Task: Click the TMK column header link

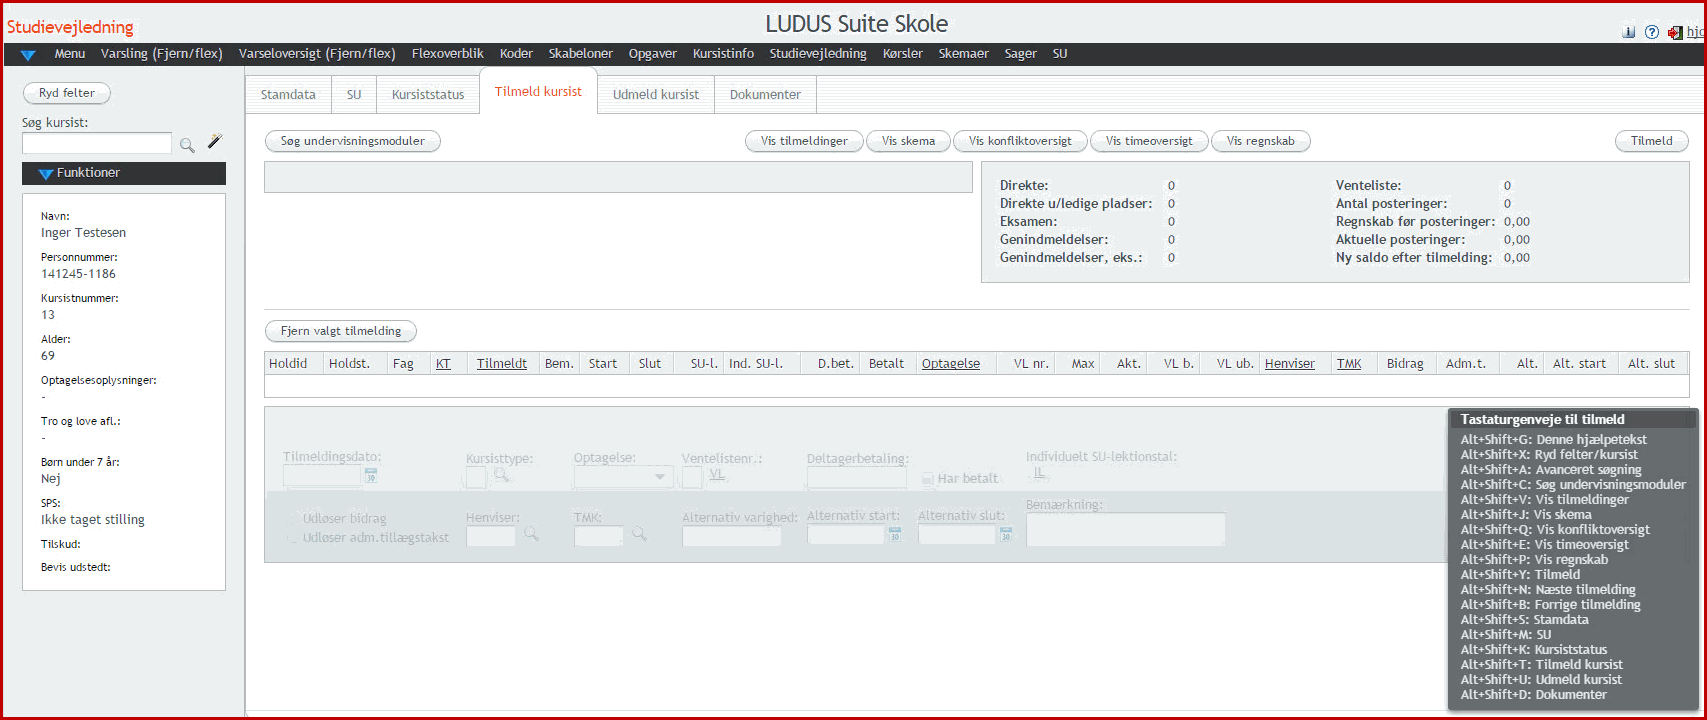Action: tap(1349, 364)
